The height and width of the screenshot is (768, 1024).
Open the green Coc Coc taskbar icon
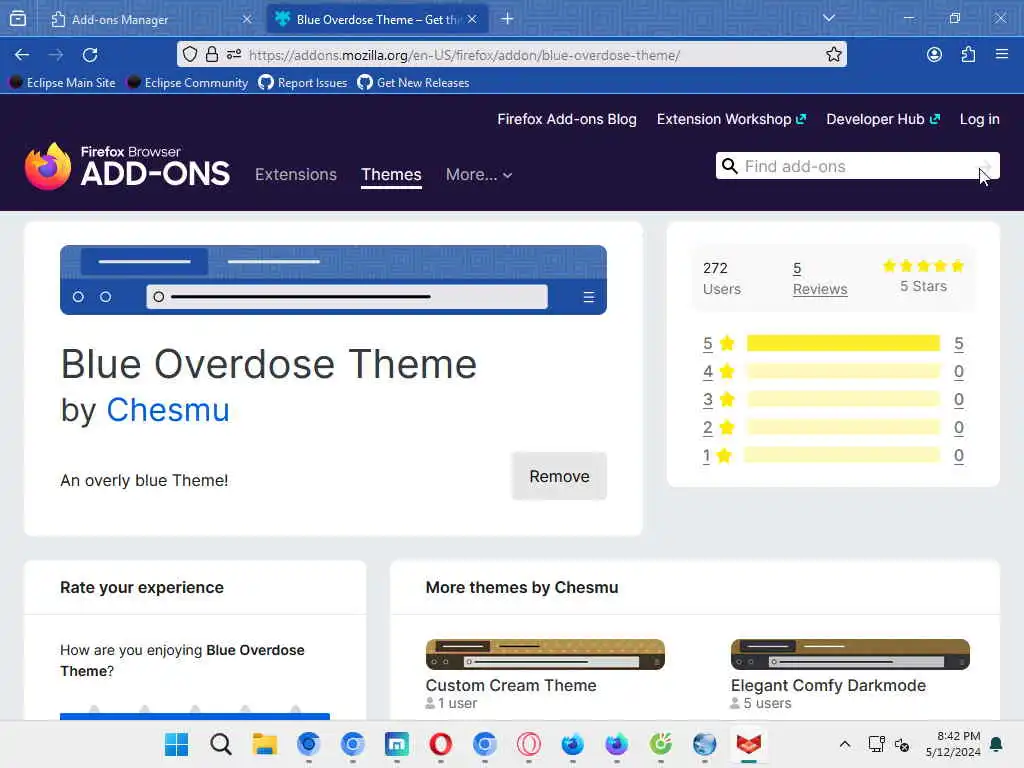click(x=660, y=744)
